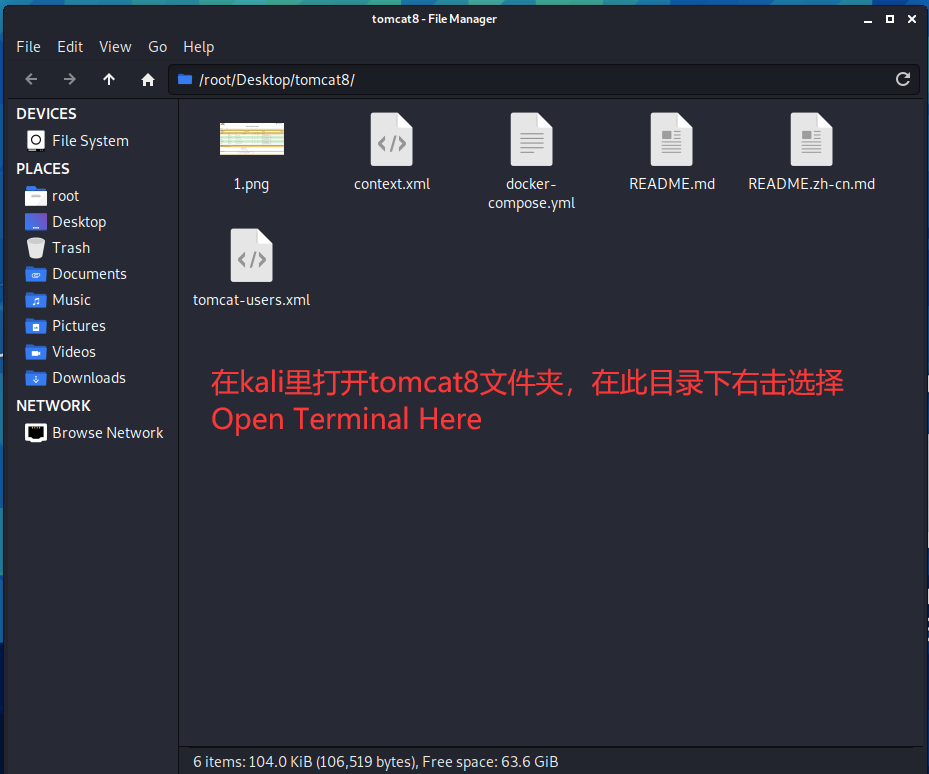Click the Browse Network monitor icon
Screen dimensions: 929x774
(36, 433)
